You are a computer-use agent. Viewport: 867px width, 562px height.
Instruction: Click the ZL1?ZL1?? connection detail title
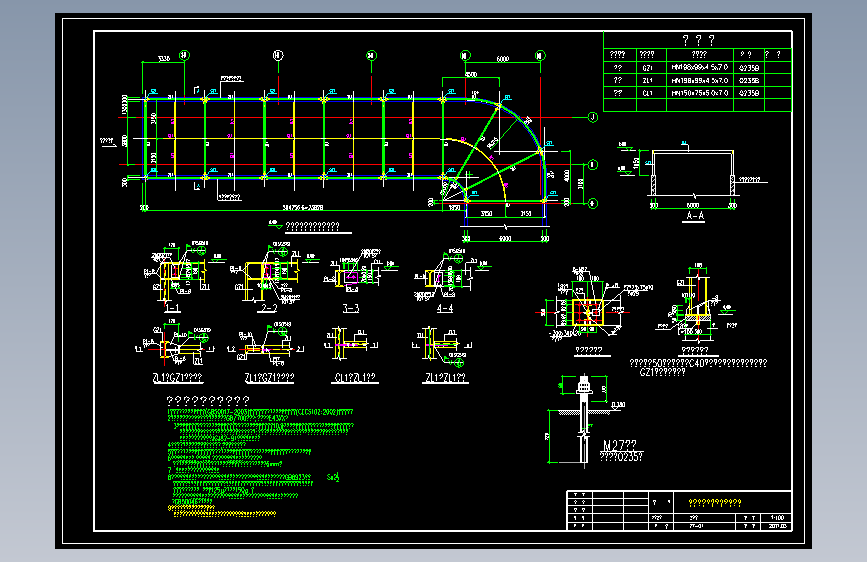(445, 378)
